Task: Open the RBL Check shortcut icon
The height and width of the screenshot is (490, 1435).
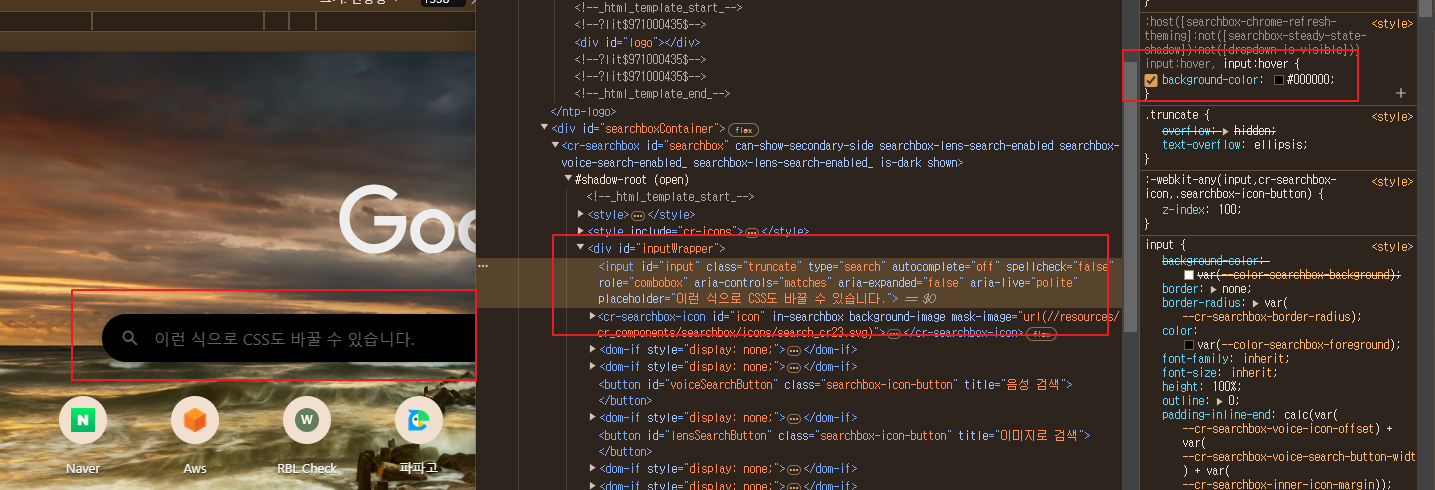Action: (307, 421)
